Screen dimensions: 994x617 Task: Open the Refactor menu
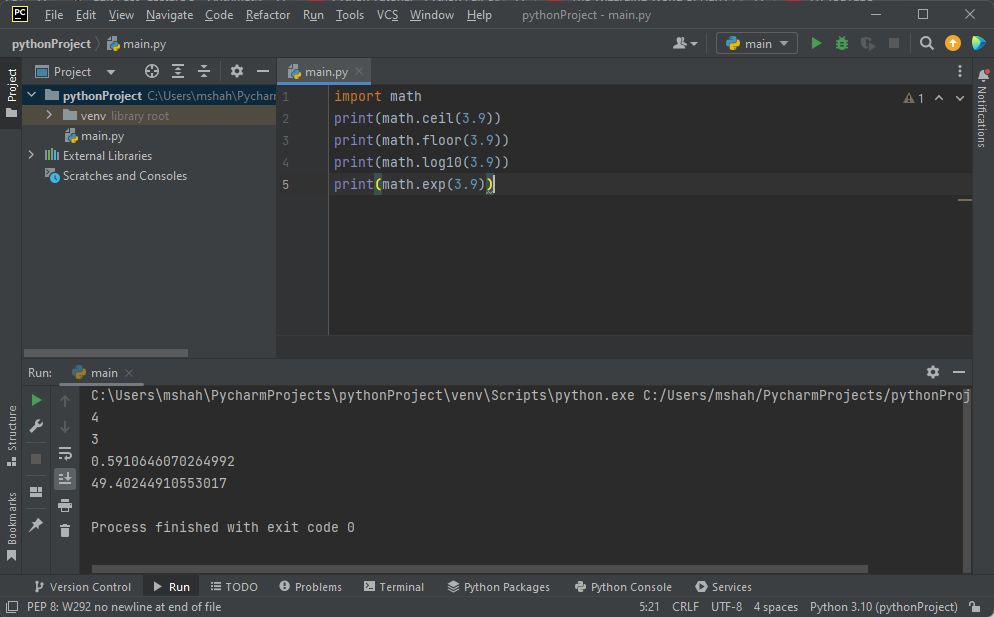(x=268, y=15)
